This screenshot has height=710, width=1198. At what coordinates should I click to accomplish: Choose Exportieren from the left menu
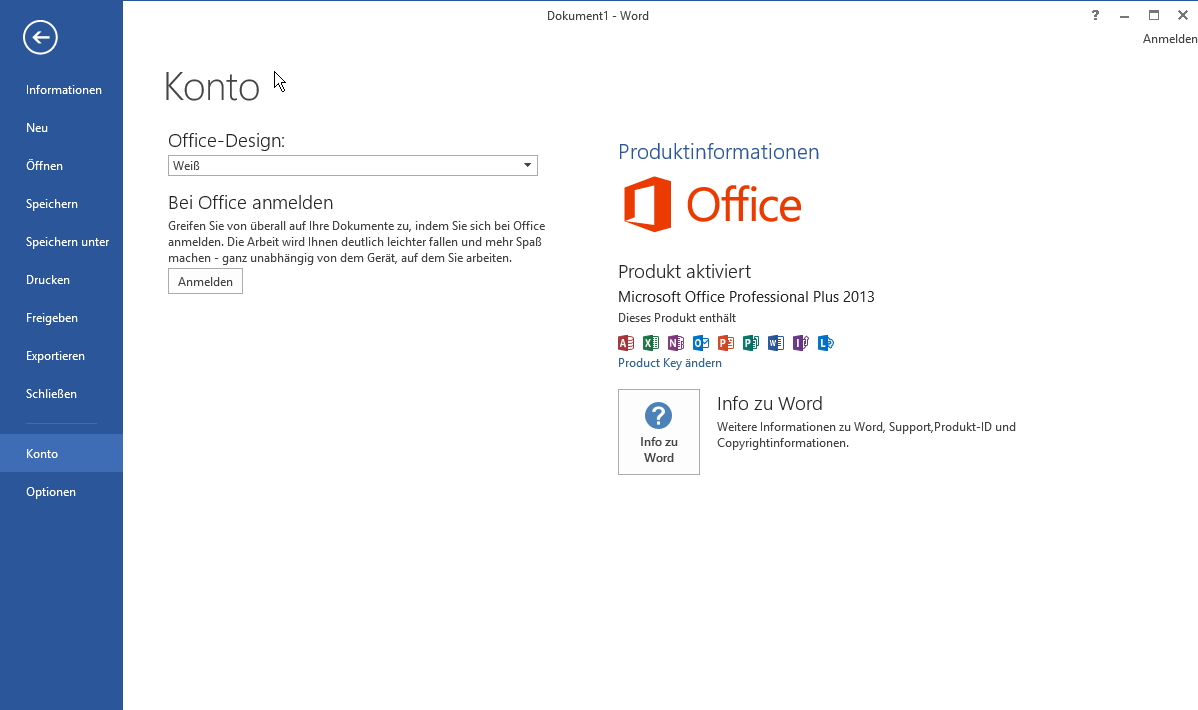pos(55,356)
